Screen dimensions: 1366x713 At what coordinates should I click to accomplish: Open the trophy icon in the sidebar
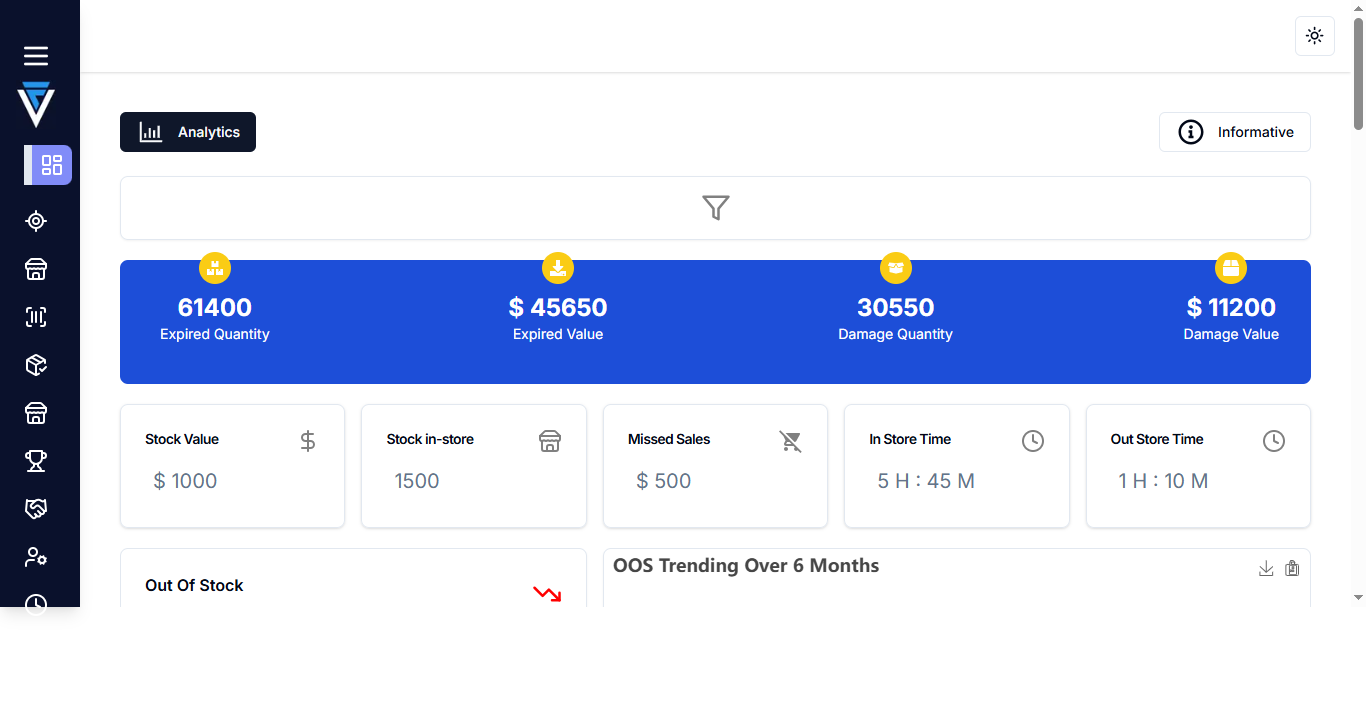36,461
